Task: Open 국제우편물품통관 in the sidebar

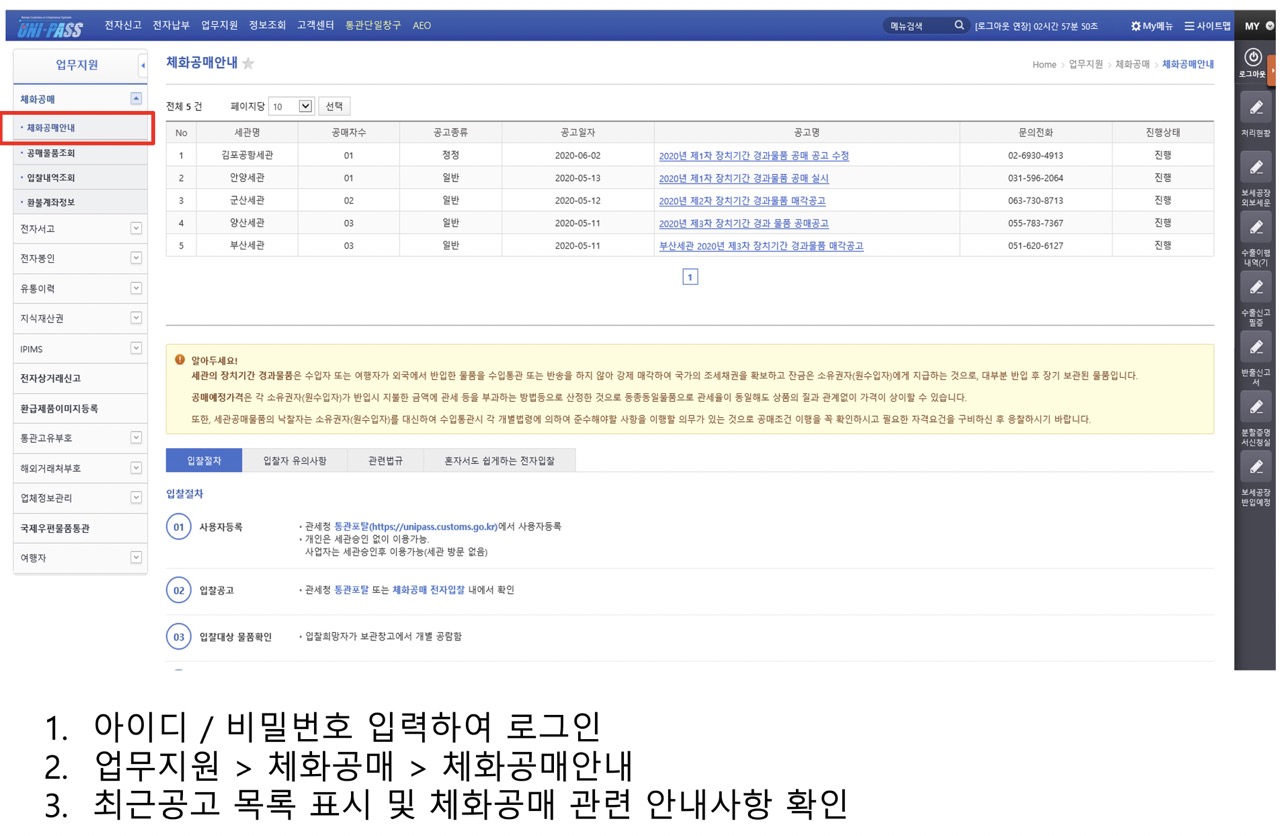Action: tap(55, 528)
